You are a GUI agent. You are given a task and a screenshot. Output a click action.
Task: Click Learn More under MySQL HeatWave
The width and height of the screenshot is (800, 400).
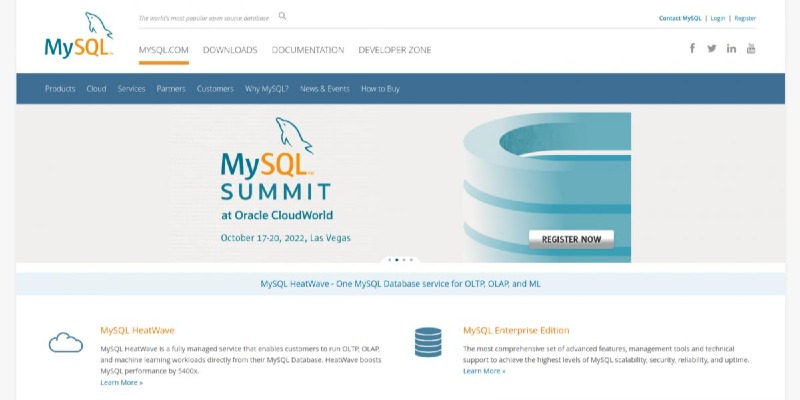121,382
